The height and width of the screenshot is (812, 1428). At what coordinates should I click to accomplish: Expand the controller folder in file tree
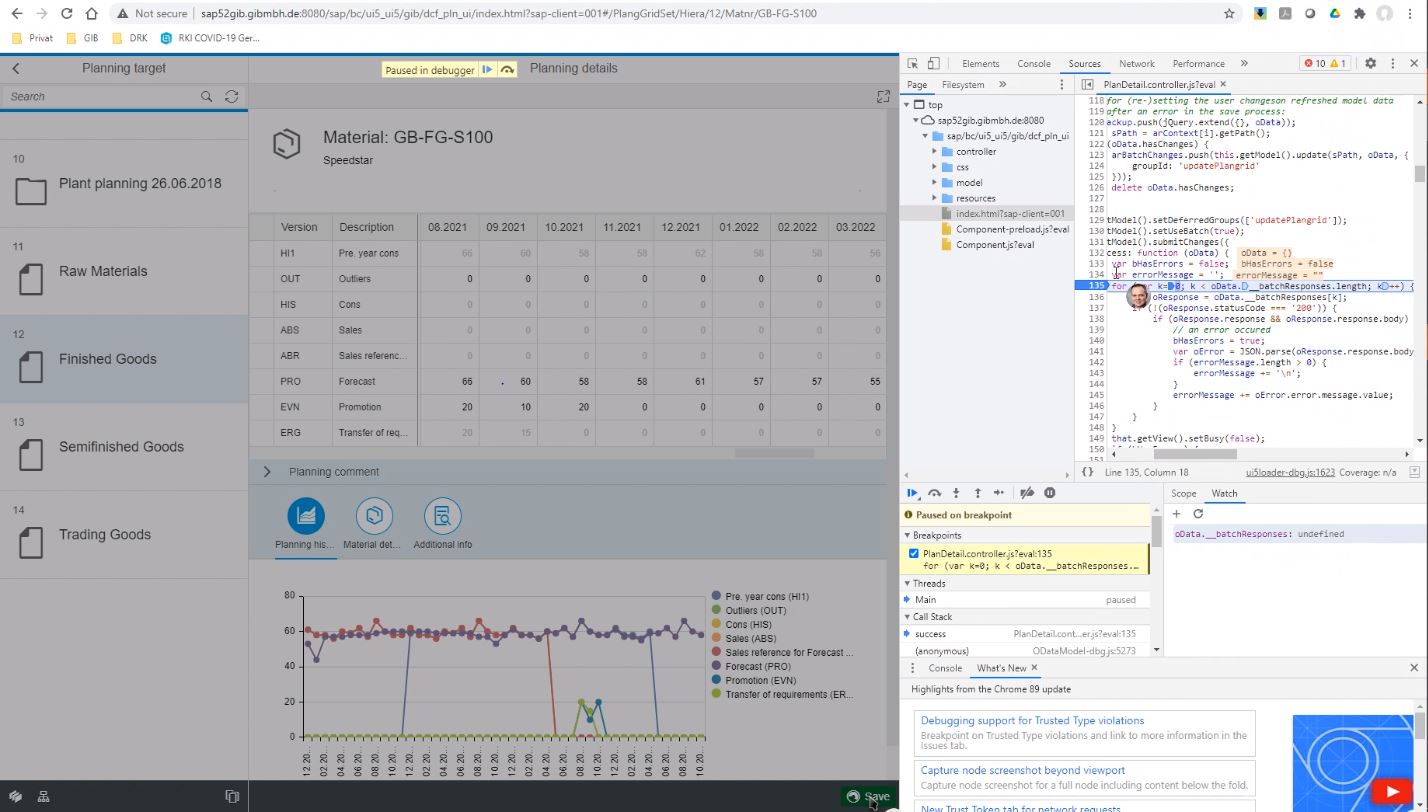935,152
